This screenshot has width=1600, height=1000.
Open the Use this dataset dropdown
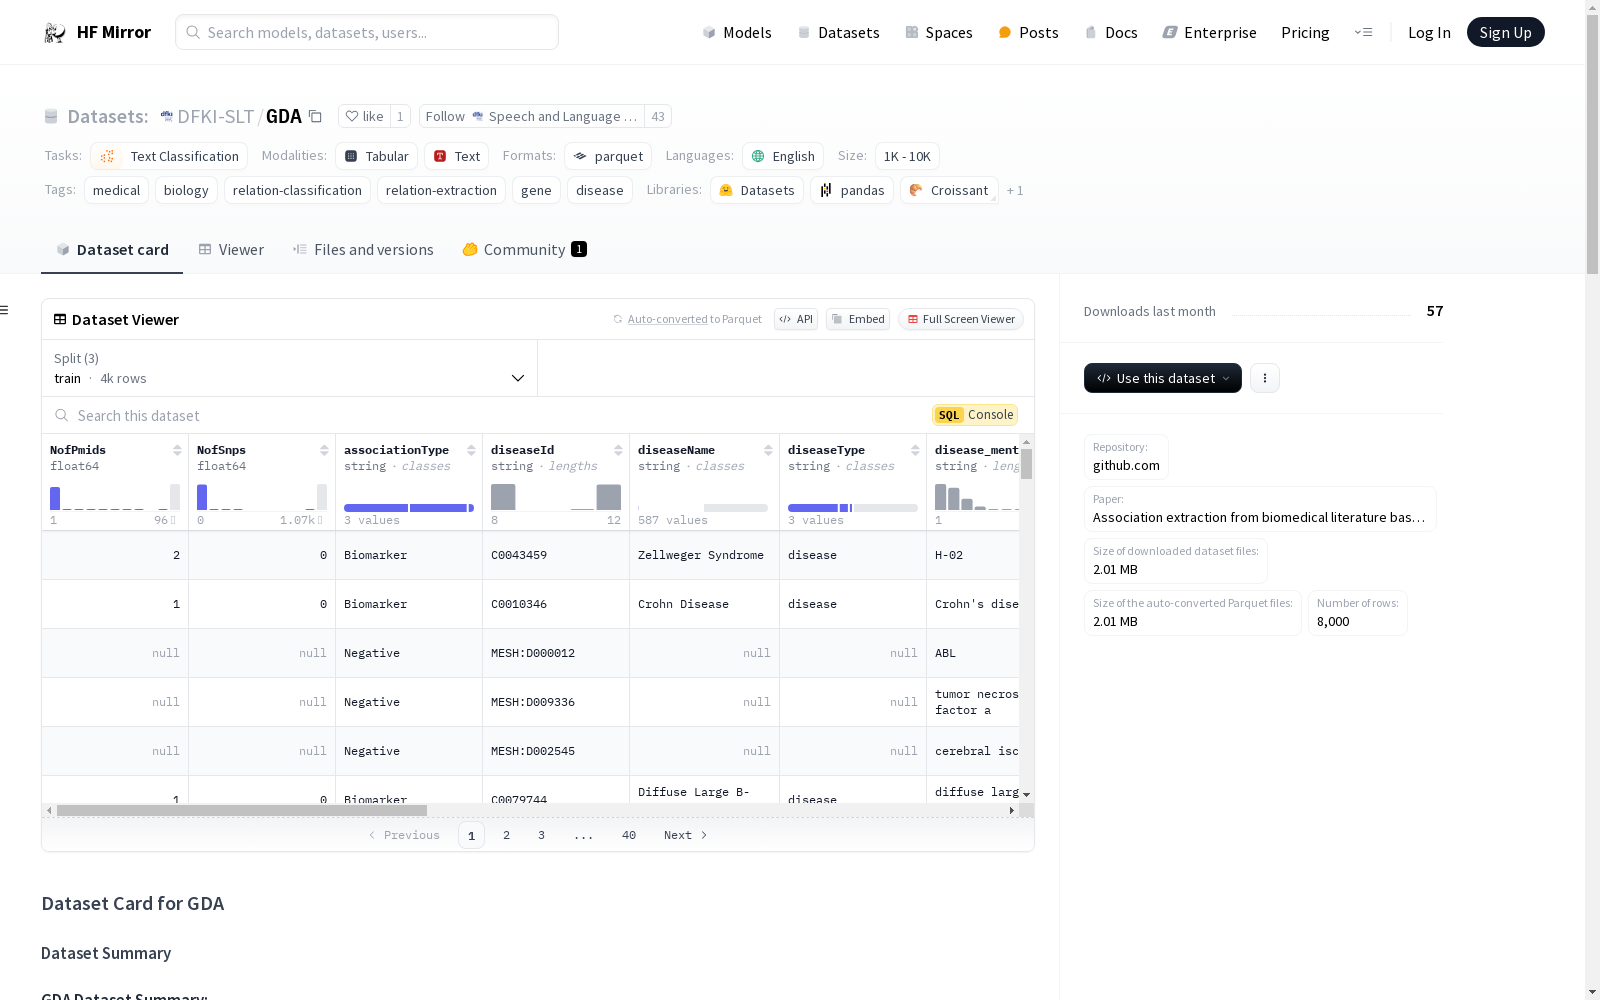pos(1162,378)
